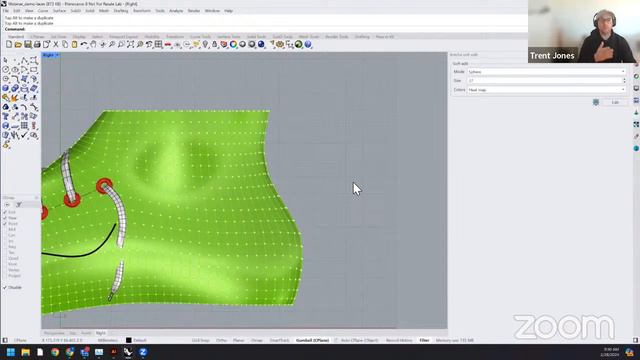Click the lightbulb Hide objects icon
The height and width of the screenshot is (360, 640).
tap(205, 44)
